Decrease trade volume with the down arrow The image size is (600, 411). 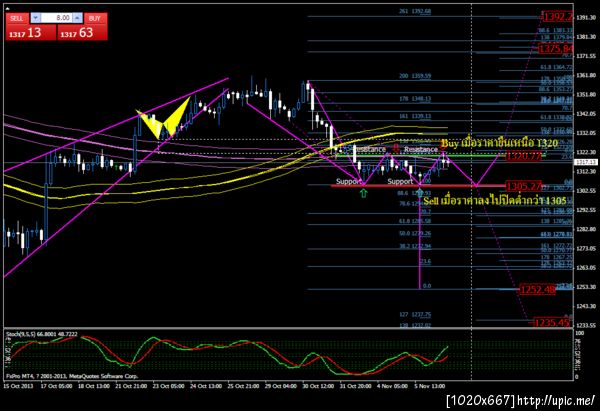coord(35,18)
